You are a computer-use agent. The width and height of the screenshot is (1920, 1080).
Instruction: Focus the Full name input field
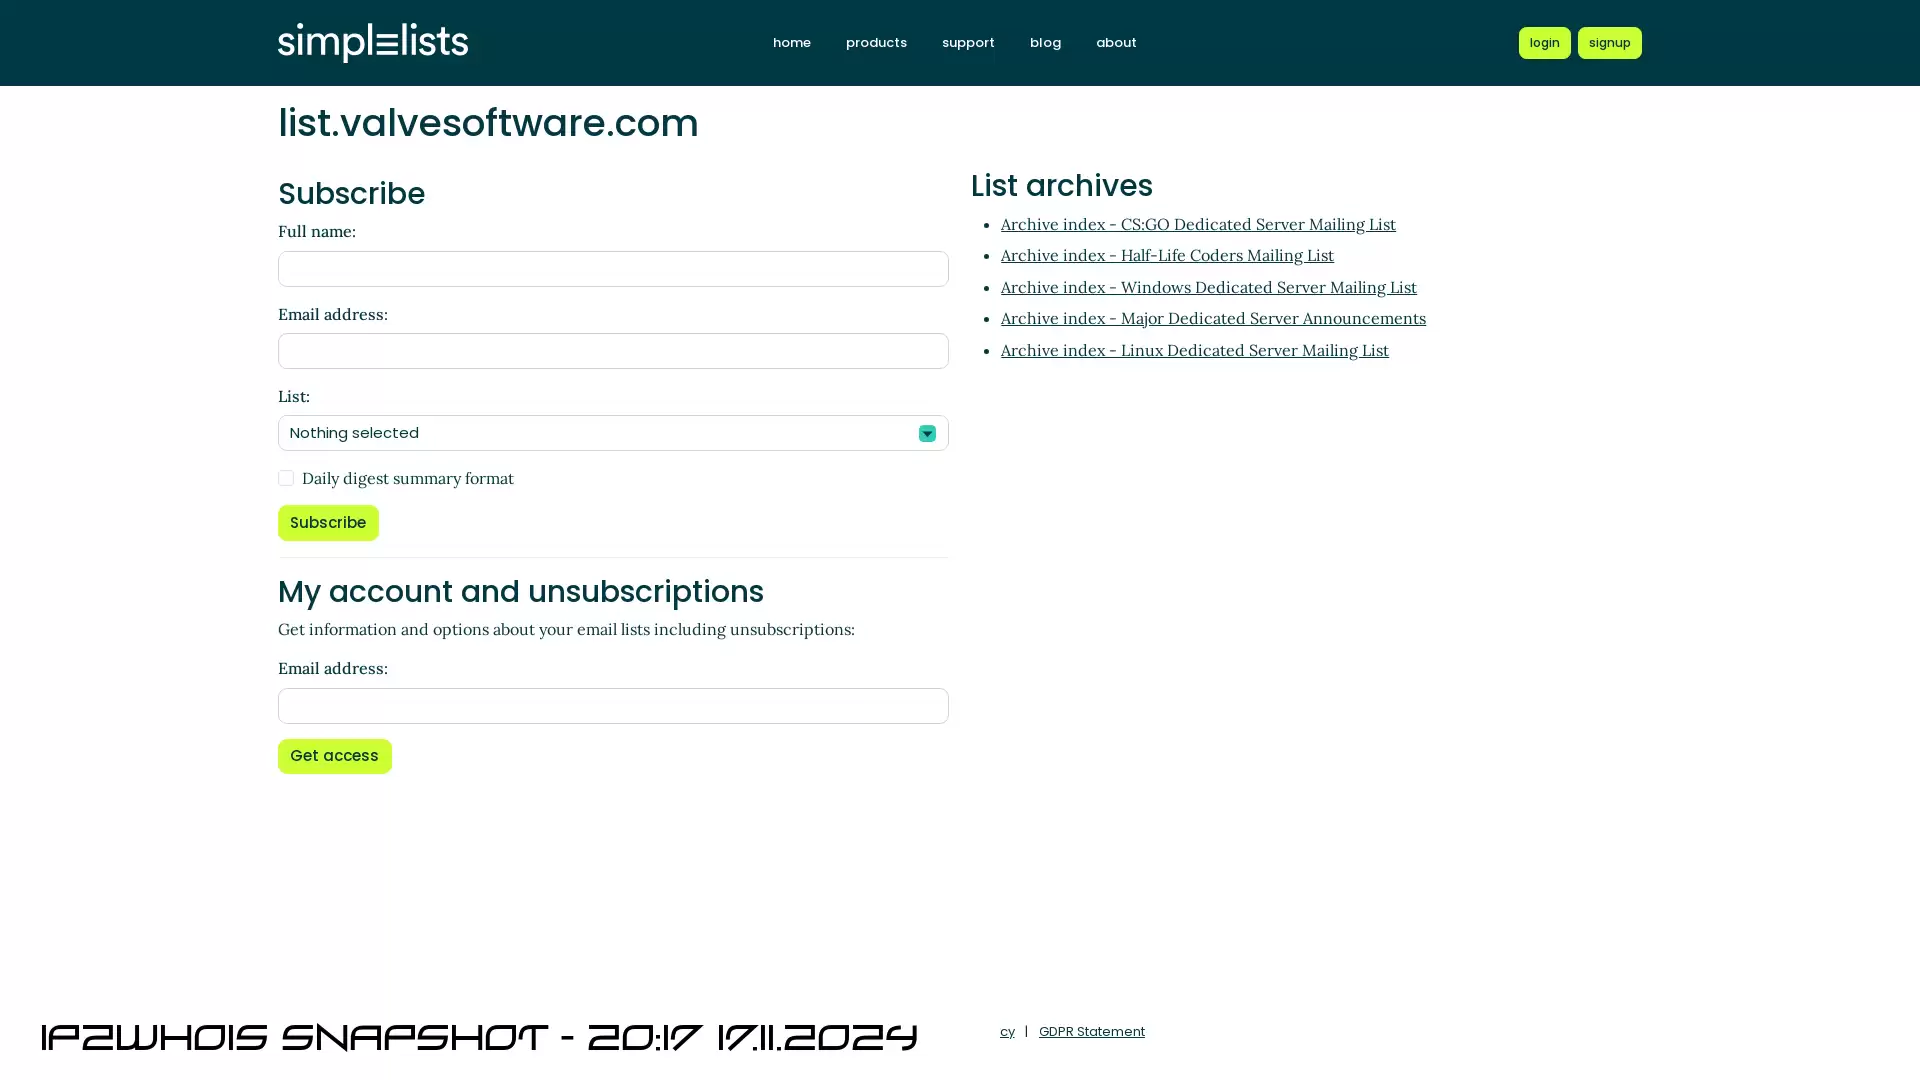[x=613, y=269]
